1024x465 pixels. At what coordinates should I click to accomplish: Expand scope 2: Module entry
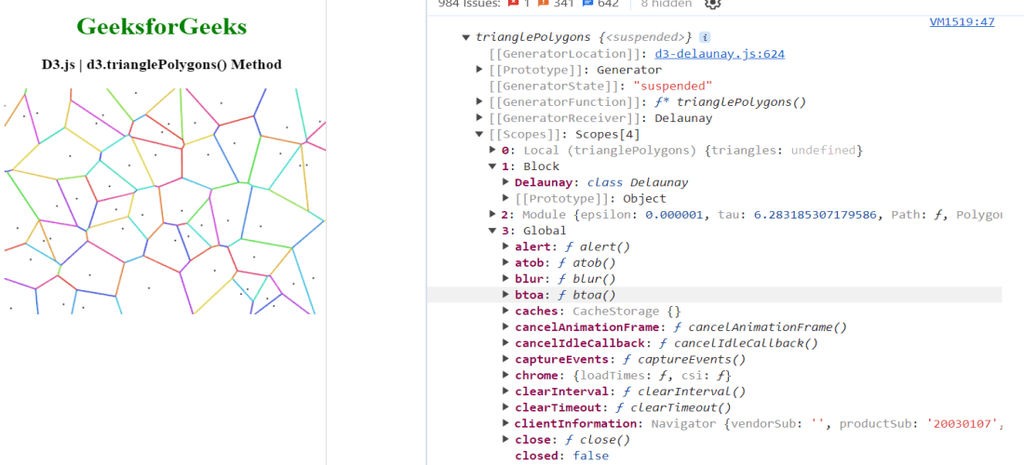click(493, 214)
